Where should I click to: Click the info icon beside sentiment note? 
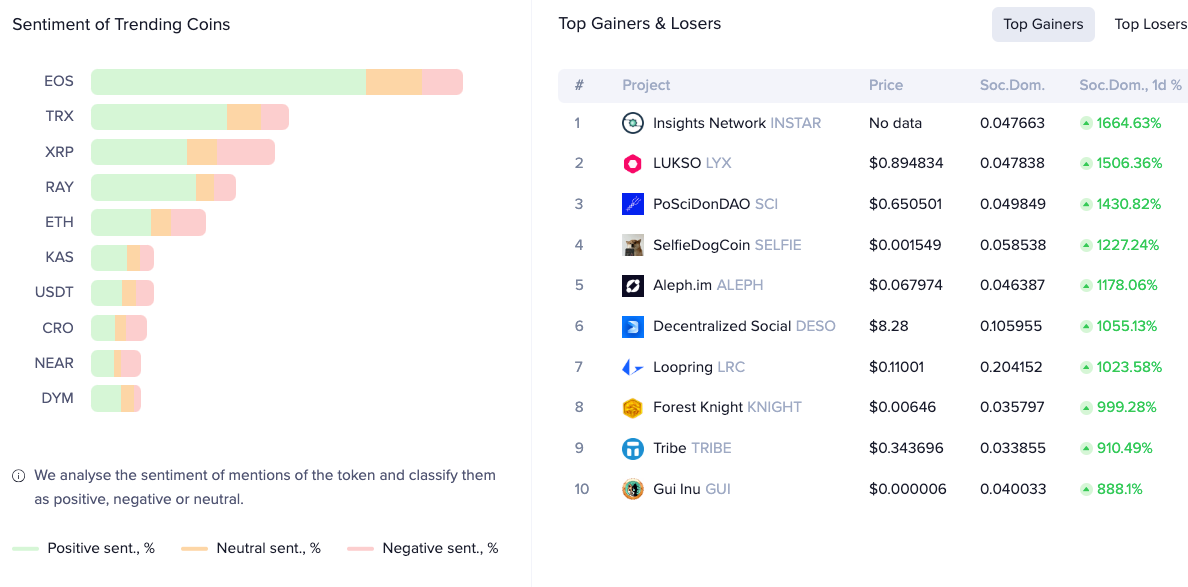point(18,476)
